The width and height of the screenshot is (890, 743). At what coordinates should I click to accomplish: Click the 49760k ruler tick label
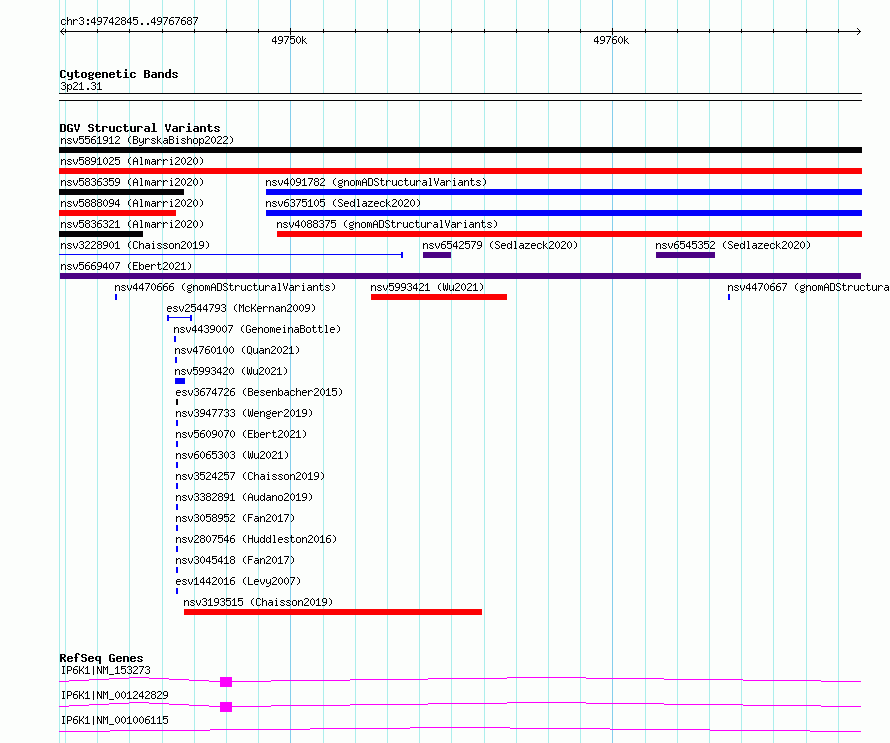click(611, 40)
